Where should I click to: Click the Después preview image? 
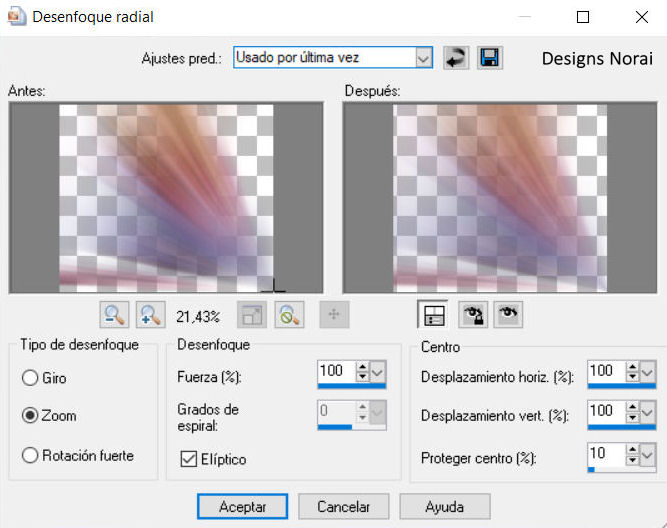pos(500,198)
